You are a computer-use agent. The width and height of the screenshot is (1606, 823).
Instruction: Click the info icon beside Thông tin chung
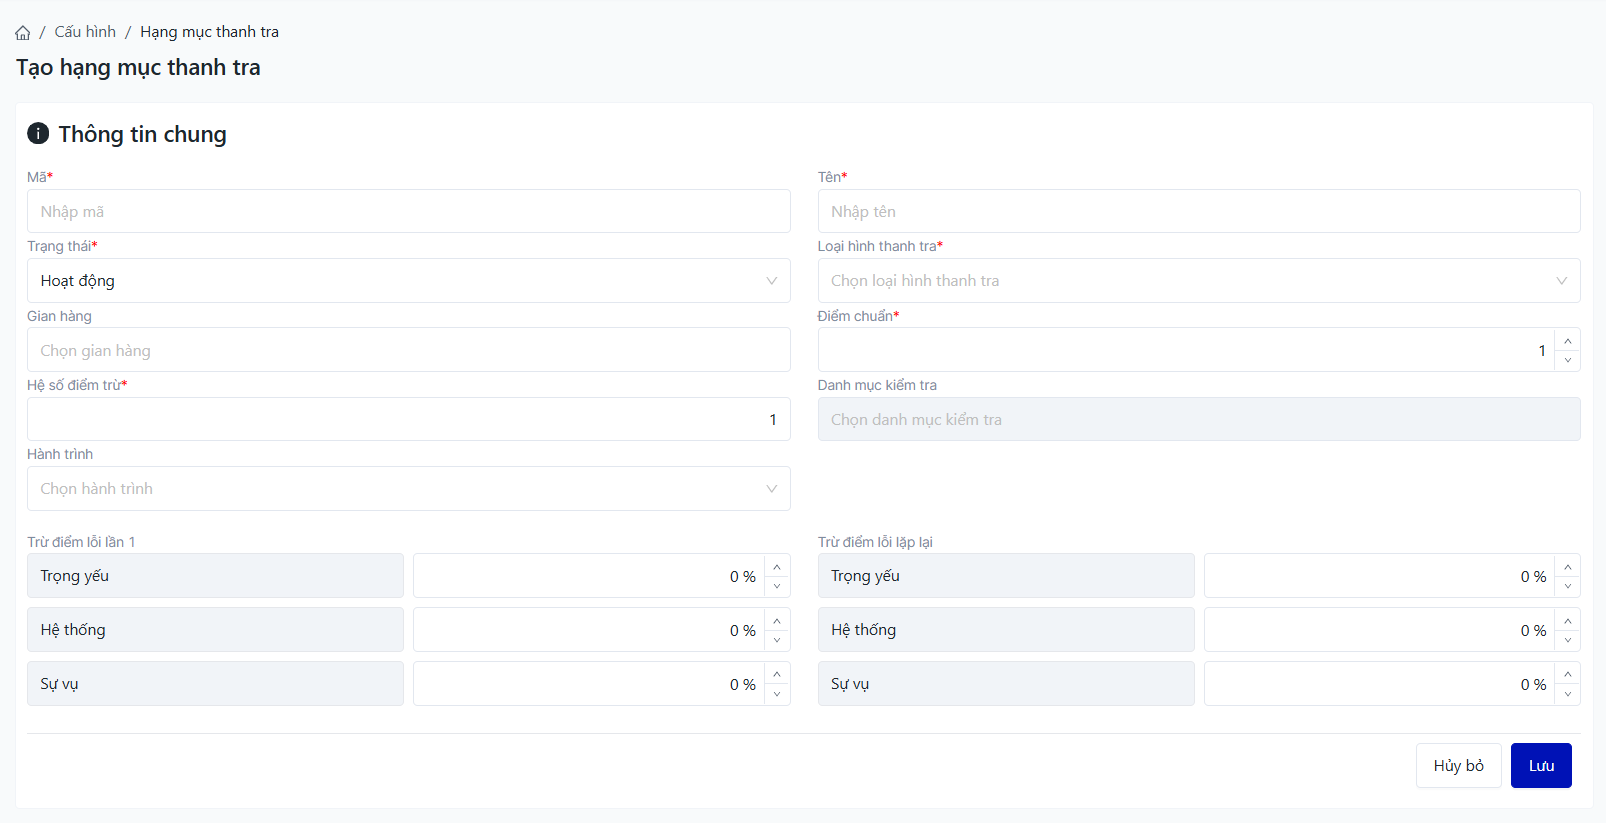click(x=38, y=133)
